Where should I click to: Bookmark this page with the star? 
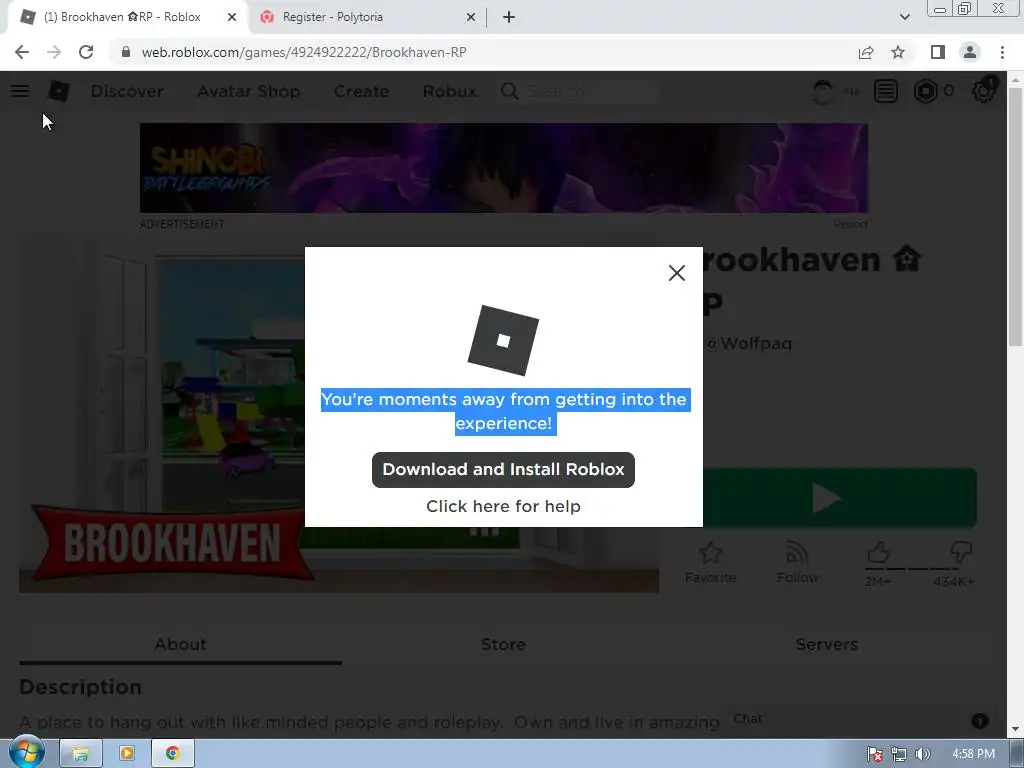pos(898,52)
